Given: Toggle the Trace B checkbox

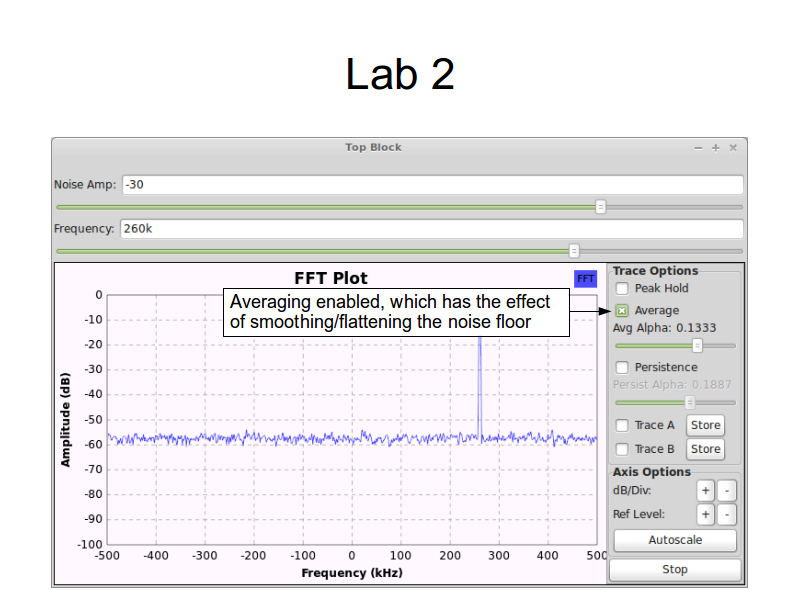Looking at the screenshot, I should [622, 450].
